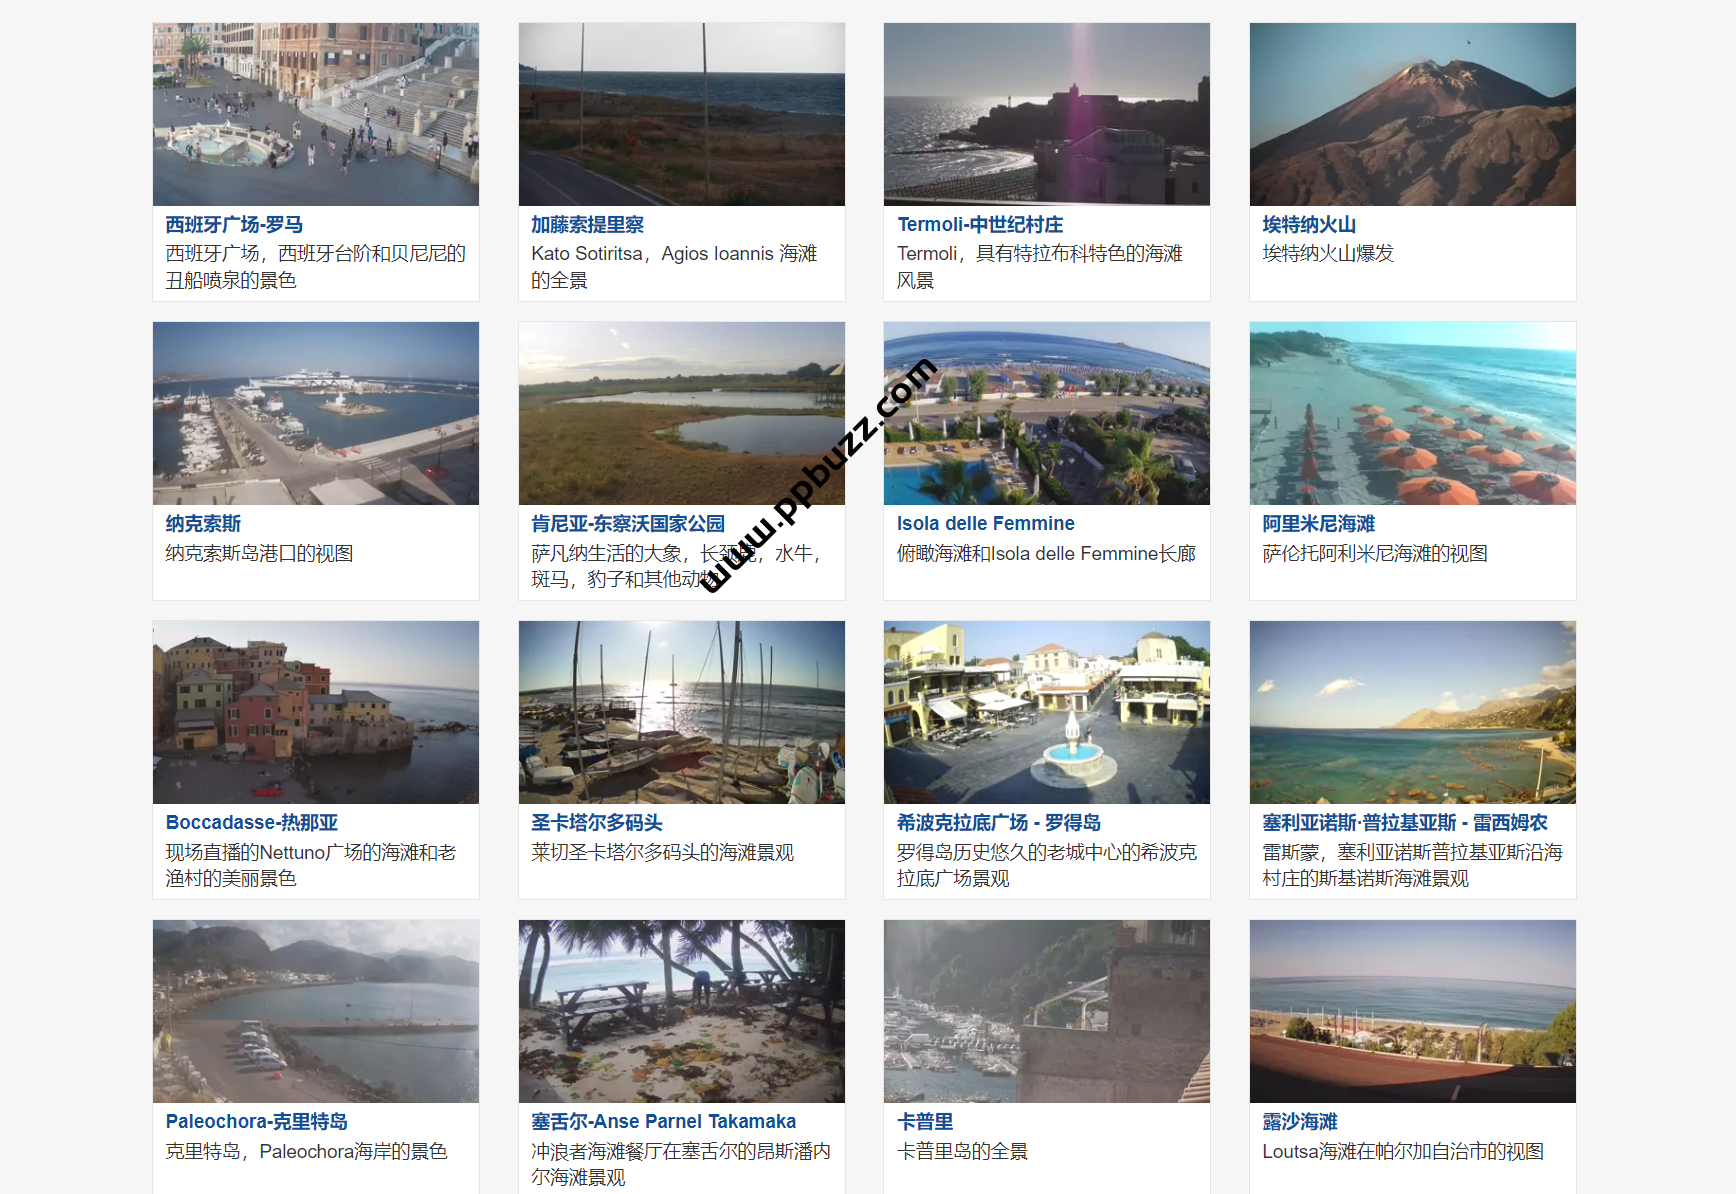Open the 罗得岛 fountain square webcam image
The image size is (1736, 1194).
tap(1046, 712)
